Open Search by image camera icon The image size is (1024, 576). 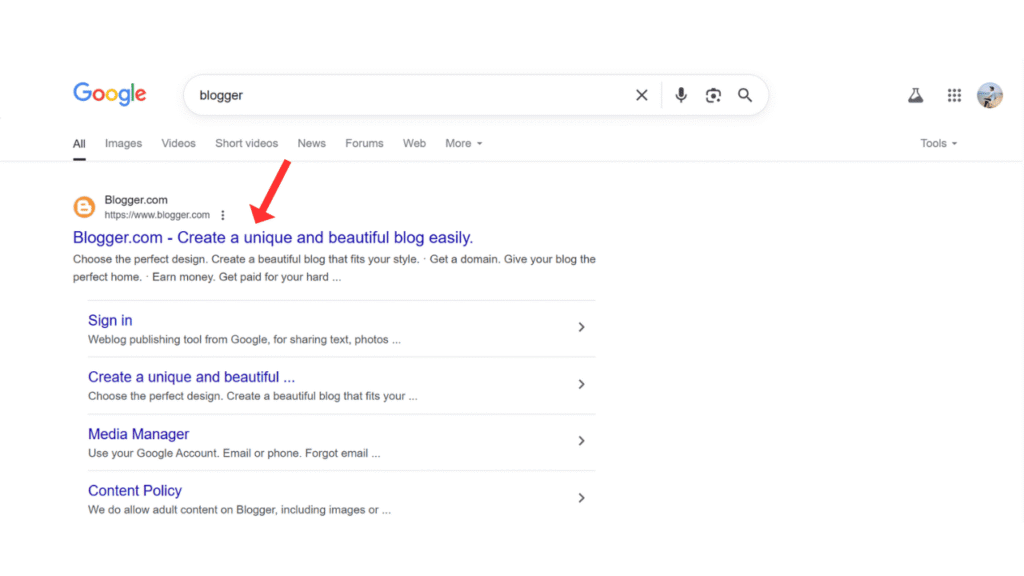pos(713,95)
